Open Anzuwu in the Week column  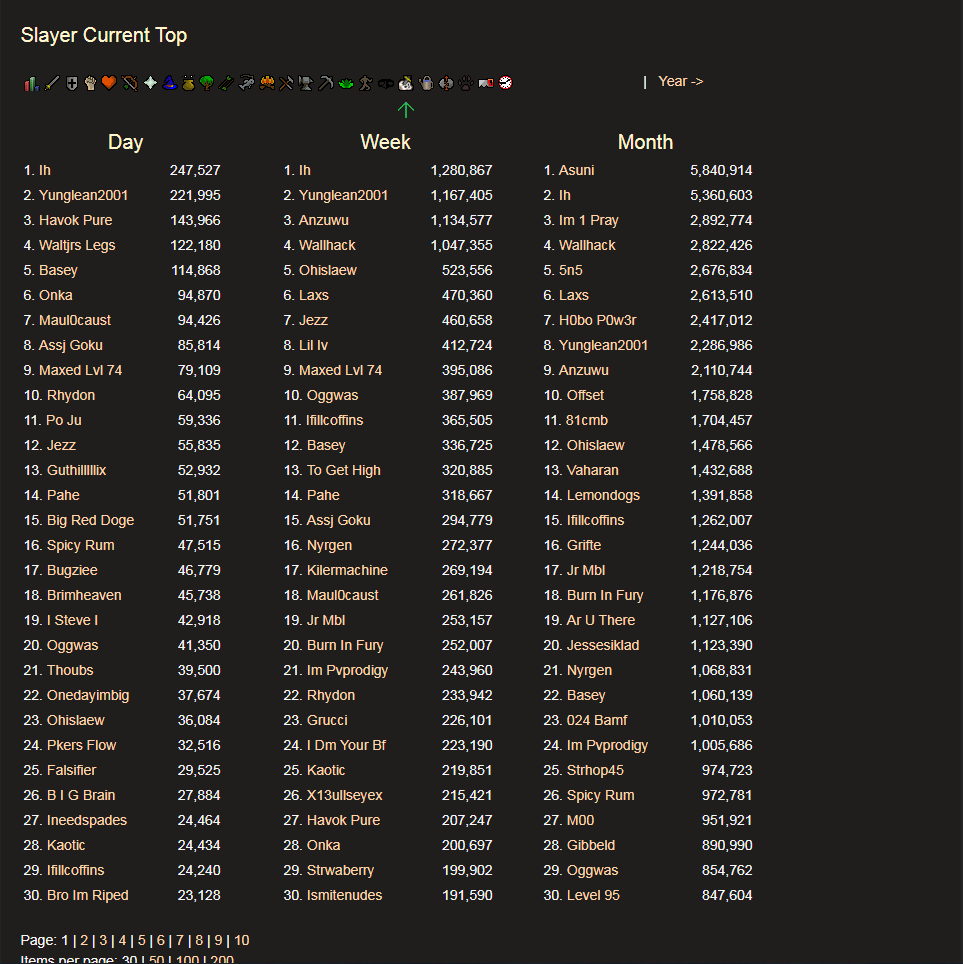point(323,220)
